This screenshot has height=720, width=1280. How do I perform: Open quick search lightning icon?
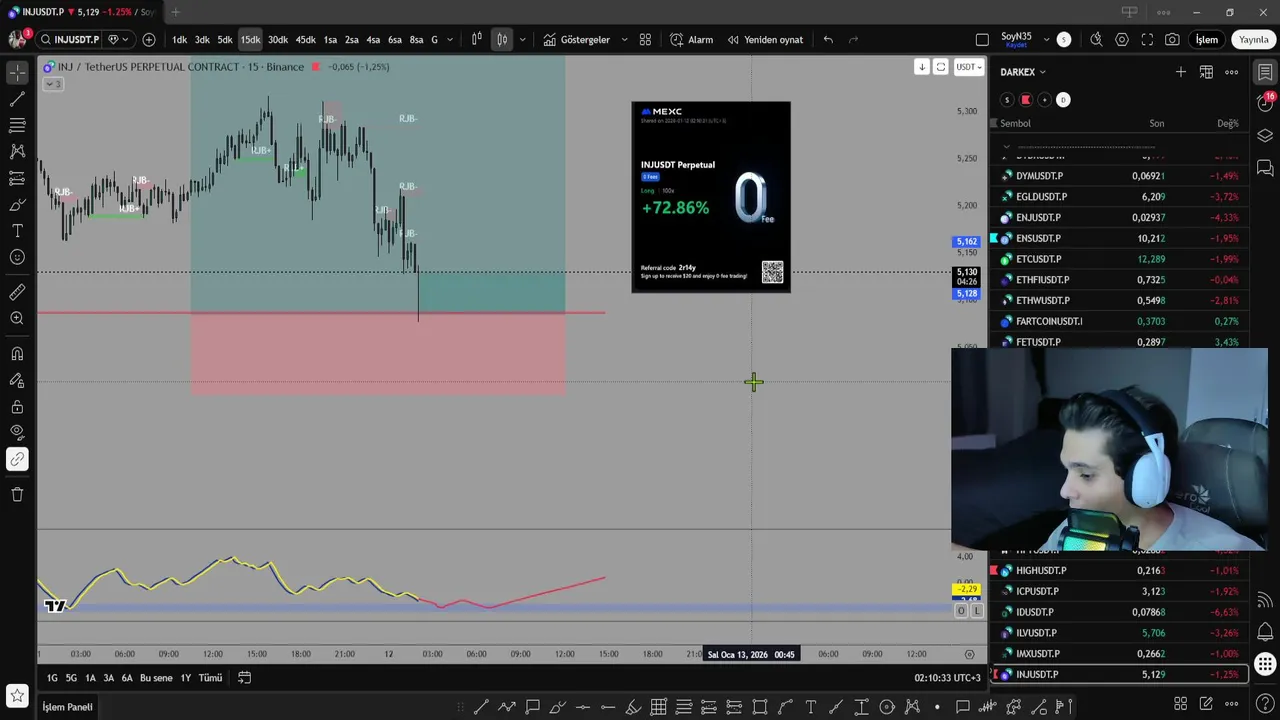(x=1096, y=40)
